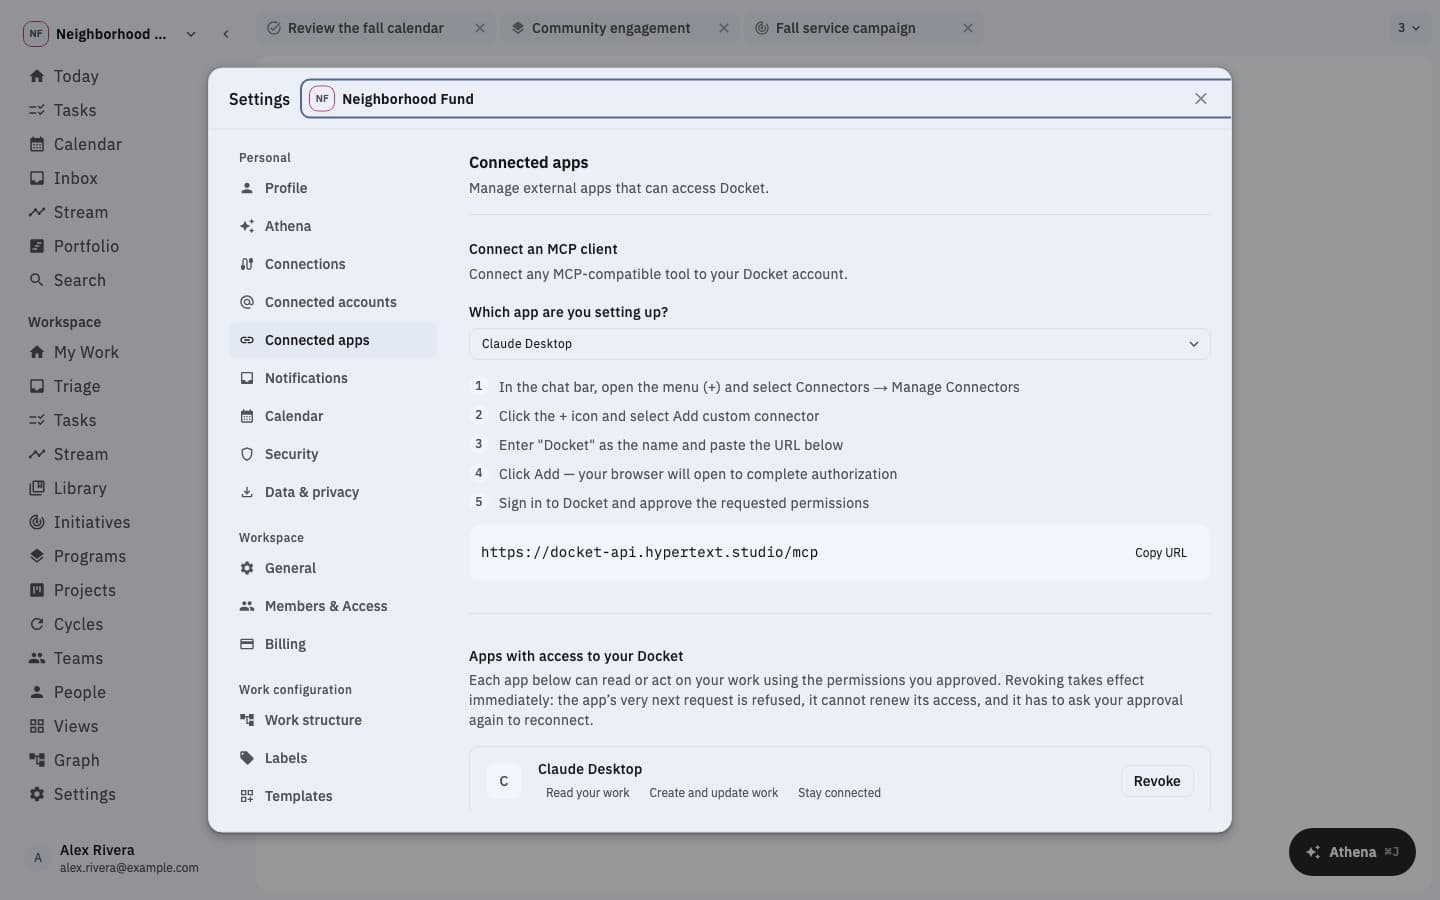
Task: Open Connected accounts settings page
Action: point(332,302)
